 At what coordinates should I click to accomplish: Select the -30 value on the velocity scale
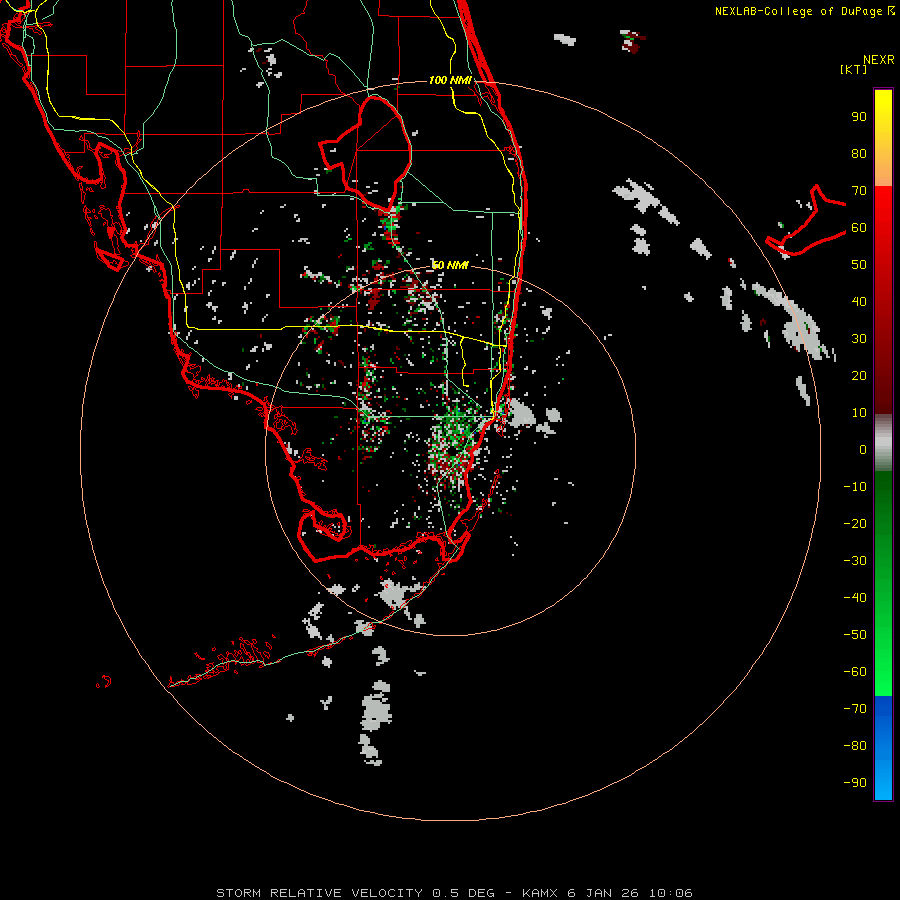[855, 561]
